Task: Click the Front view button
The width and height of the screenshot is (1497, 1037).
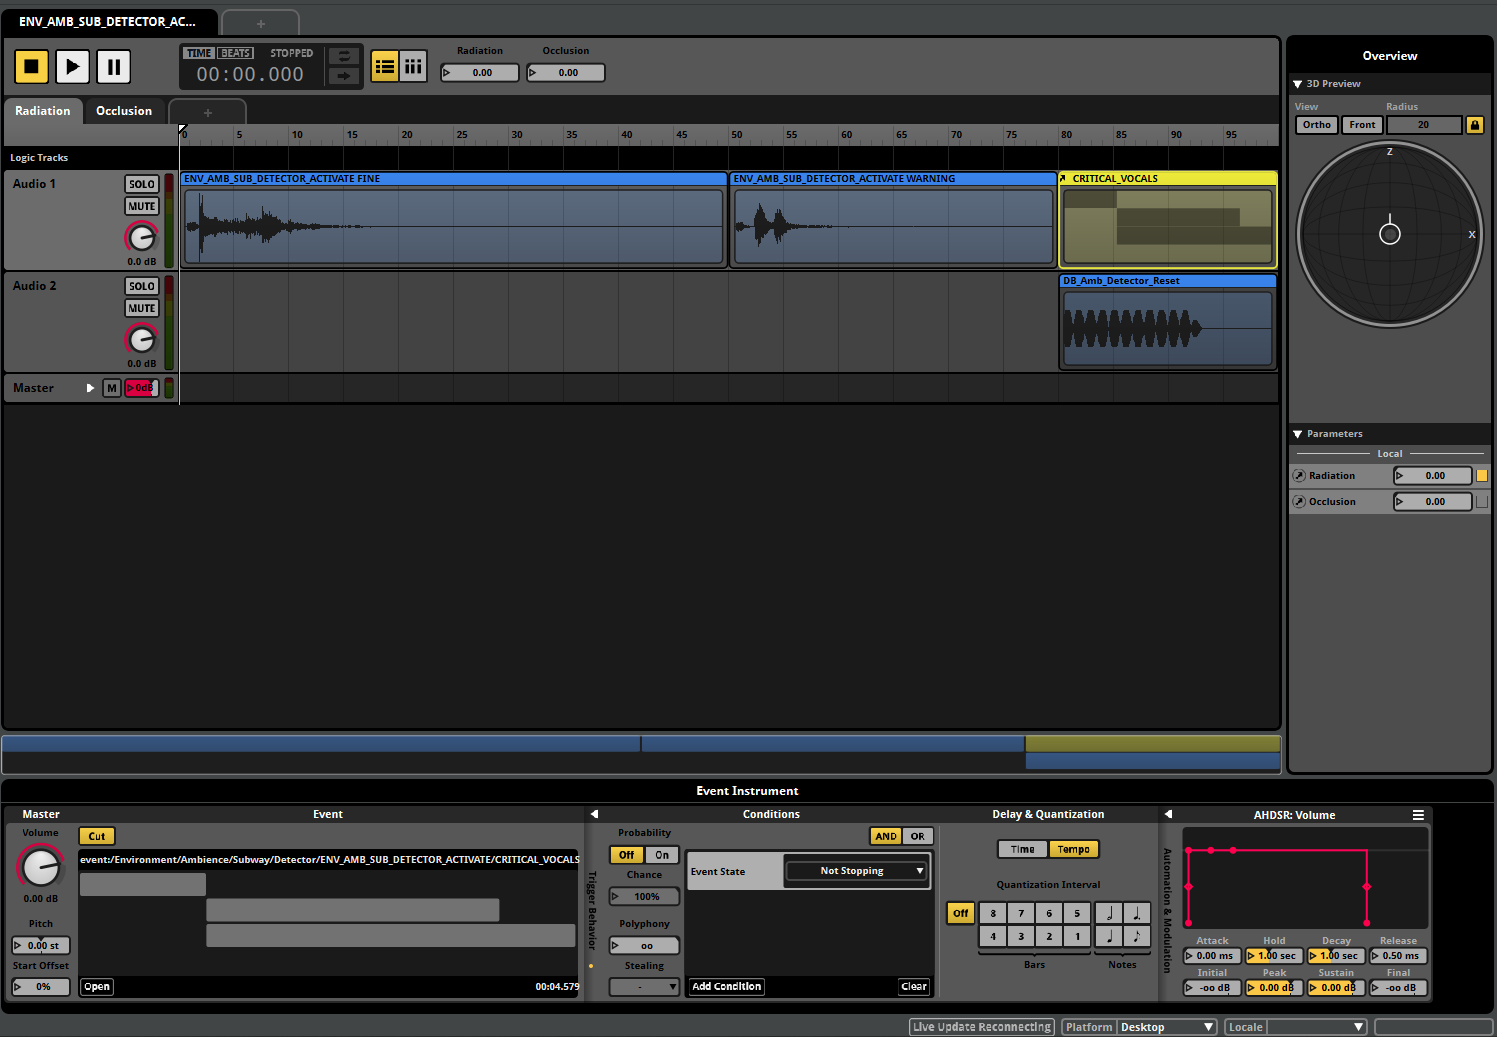Action: [1362, 125]
